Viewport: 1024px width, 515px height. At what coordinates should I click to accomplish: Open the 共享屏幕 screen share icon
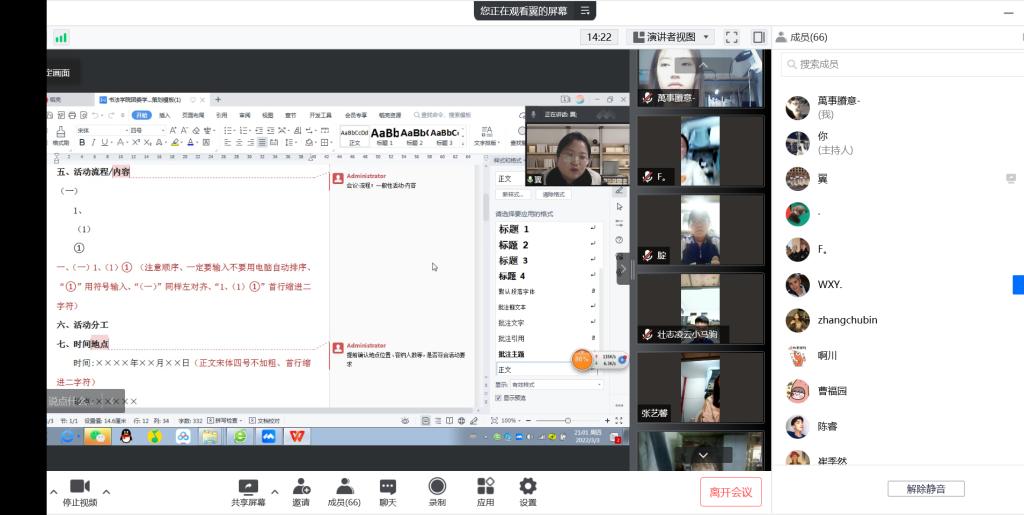248,486
